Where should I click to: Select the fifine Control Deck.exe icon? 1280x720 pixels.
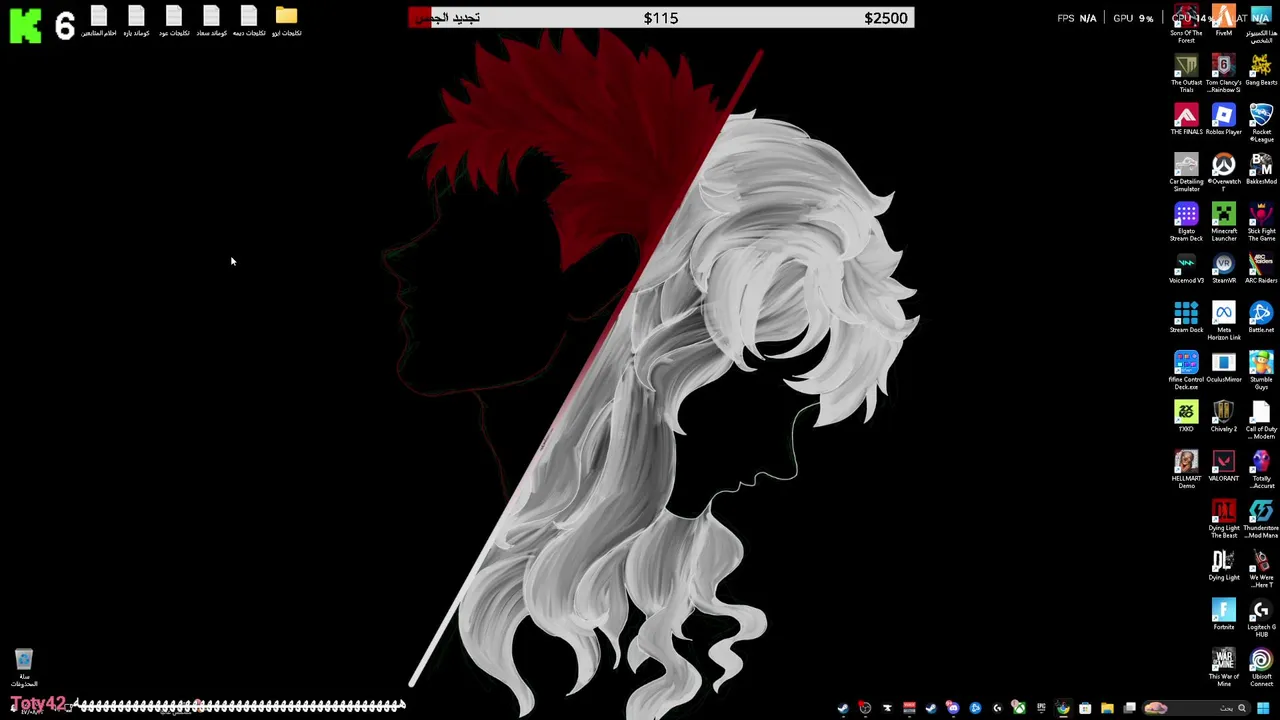point(1186,371)
